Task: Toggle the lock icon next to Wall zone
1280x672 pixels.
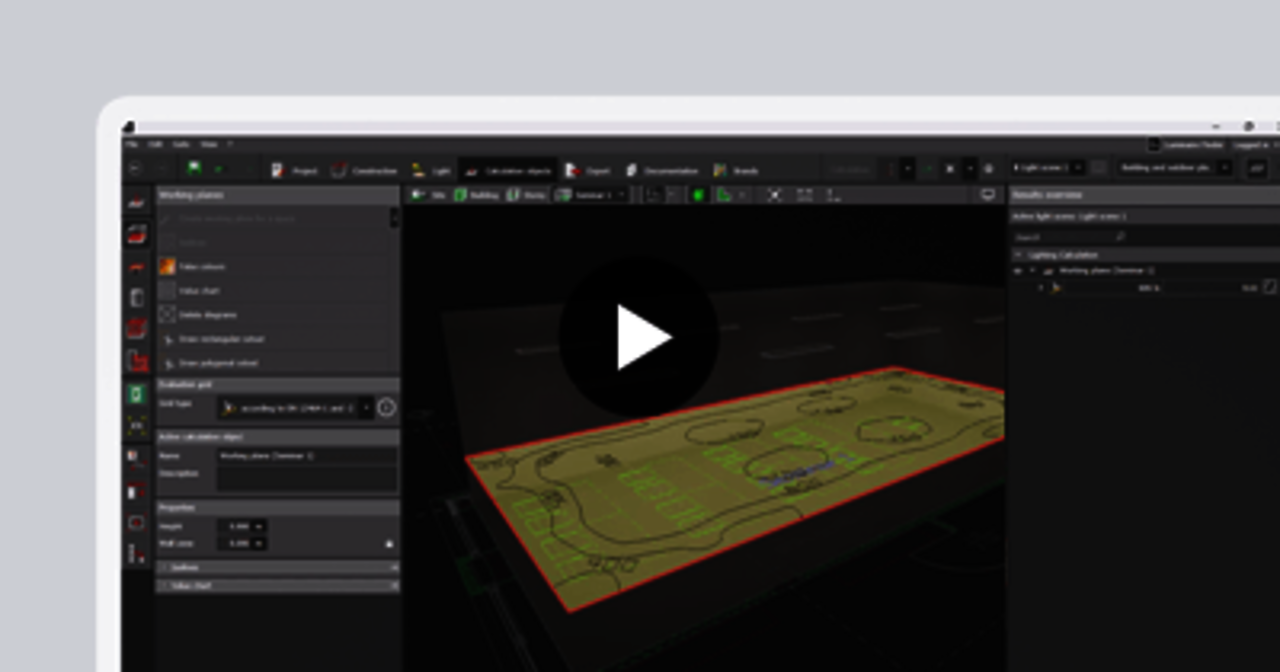Action: tap(389, 544)
